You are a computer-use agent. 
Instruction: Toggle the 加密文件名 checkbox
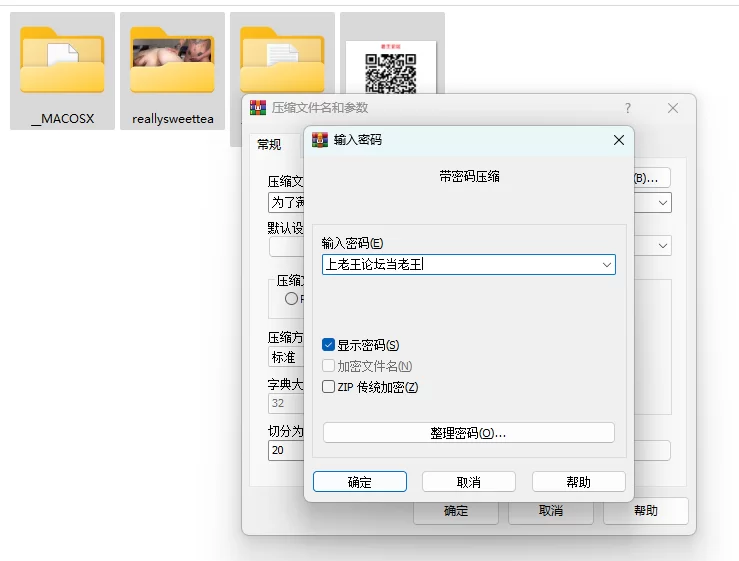click(329, 366)
